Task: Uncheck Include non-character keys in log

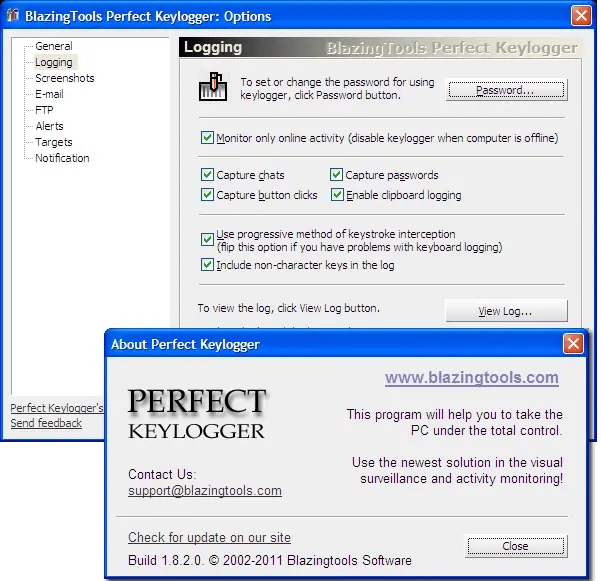Action: (x=207, y=265)
